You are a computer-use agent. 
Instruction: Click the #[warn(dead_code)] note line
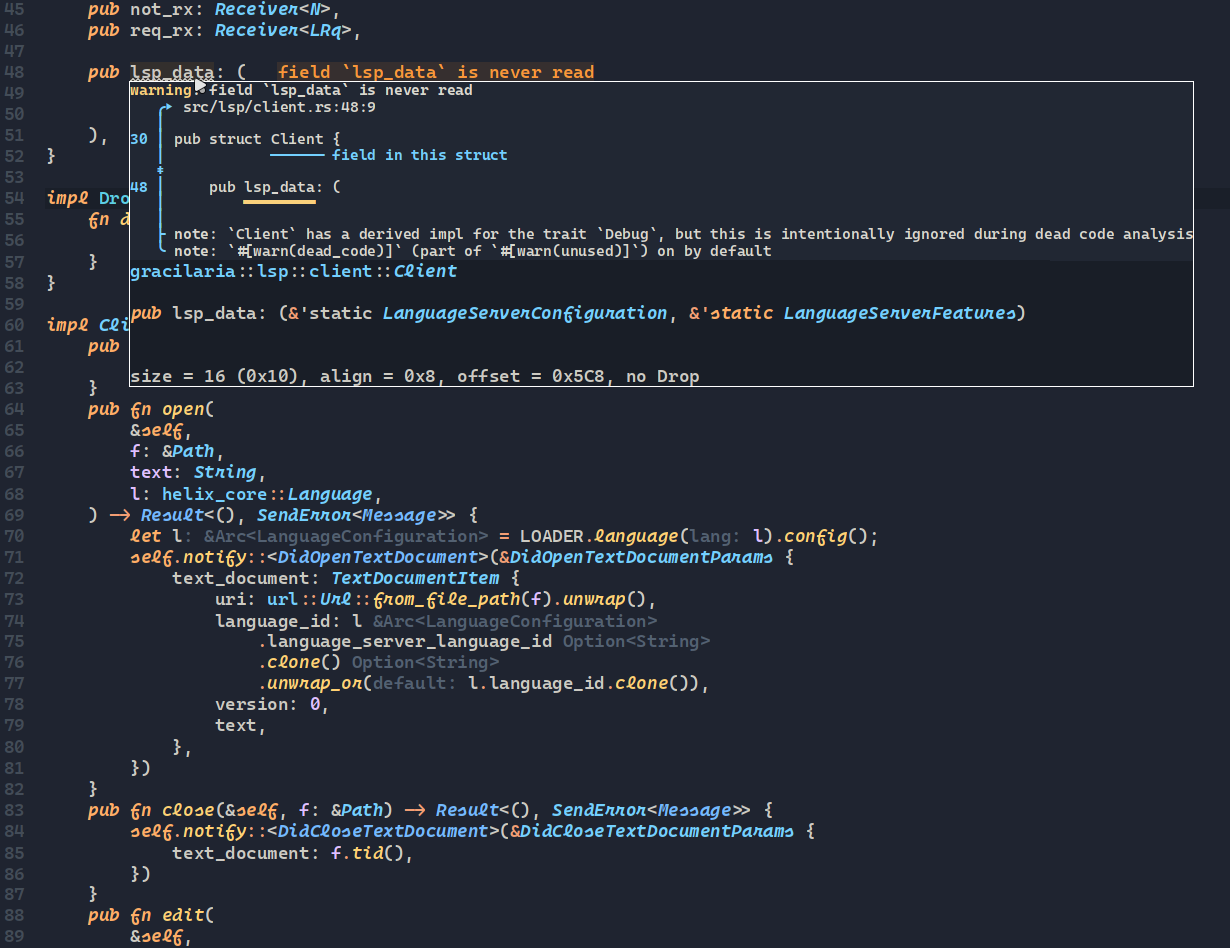(x=472, y=251)
